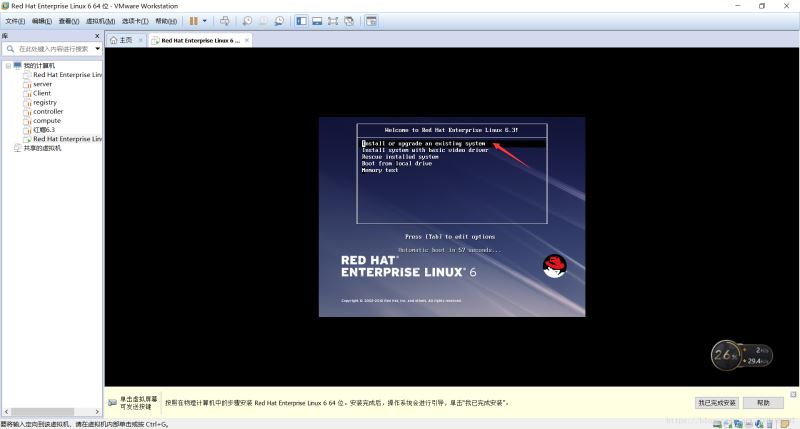The height and width of the screenshot is (429, 800).
Task: Switch to the 主页 tab
Action: click(x=121, y=40)
